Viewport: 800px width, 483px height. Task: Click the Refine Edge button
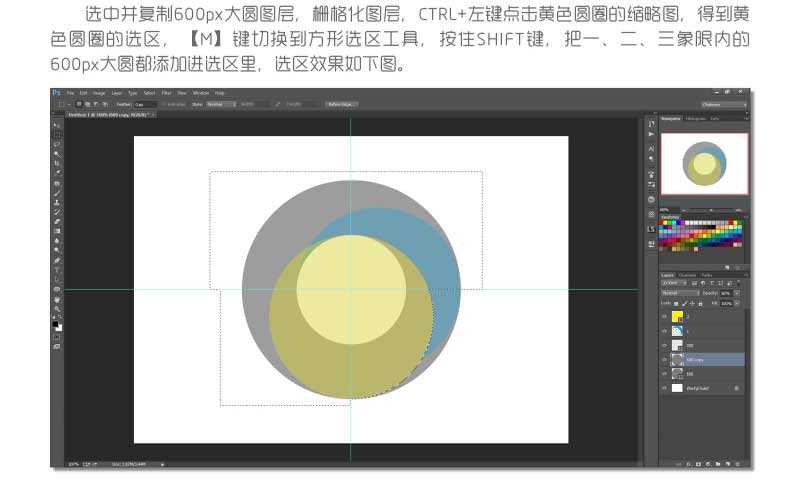point(338,104)
